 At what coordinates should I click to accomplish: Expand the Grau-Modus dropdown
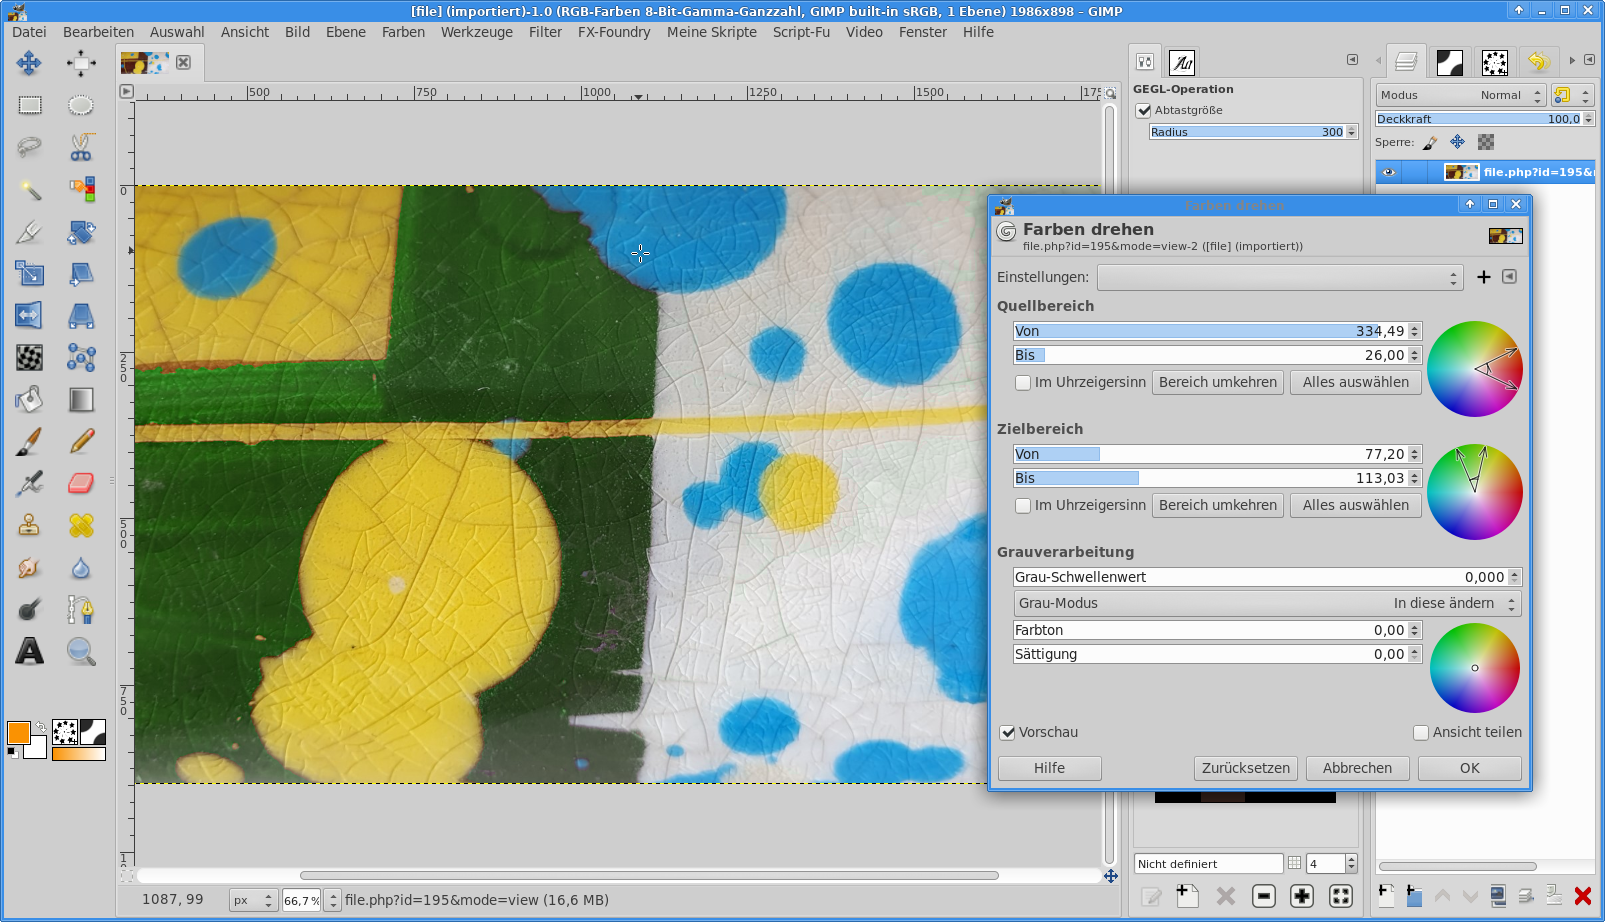pos(1266,603)
